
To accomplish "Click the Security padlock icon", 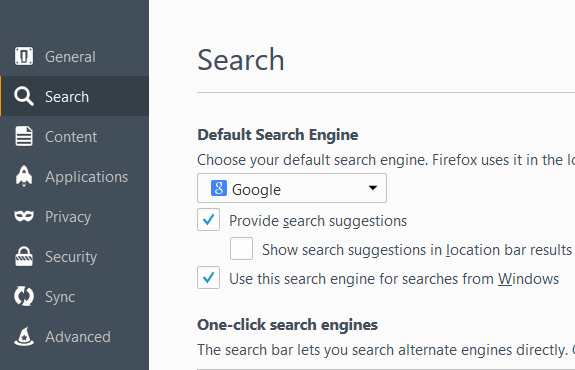I will click(x=24, y=256).
